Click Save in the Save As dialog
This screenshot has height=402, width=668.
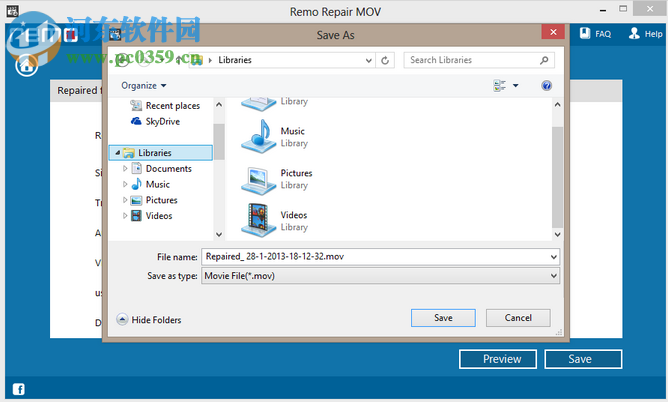point(443,318)
